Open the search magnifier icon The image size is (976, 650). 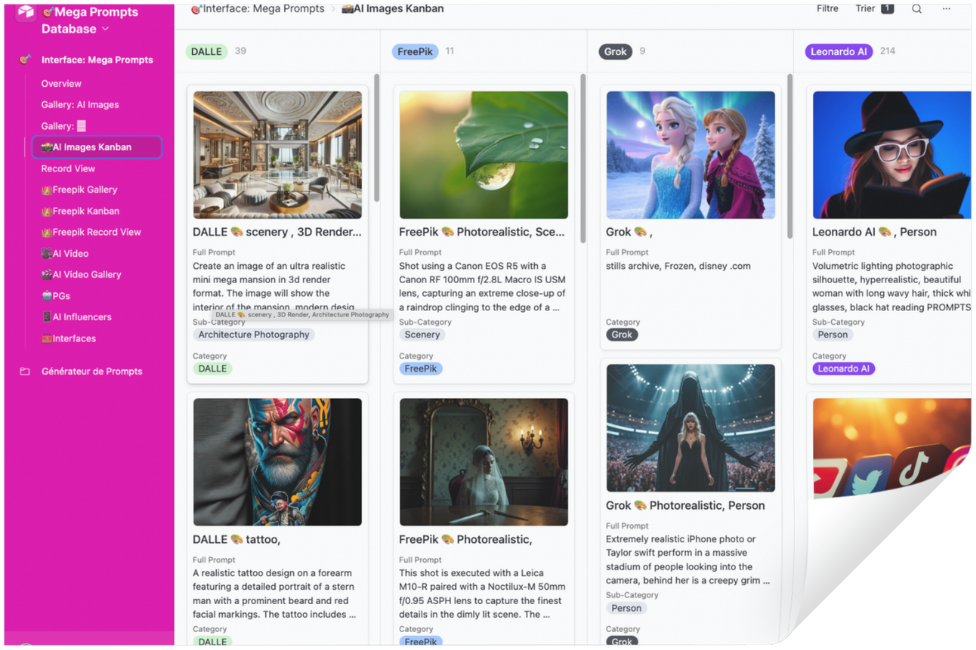point(916,9)
